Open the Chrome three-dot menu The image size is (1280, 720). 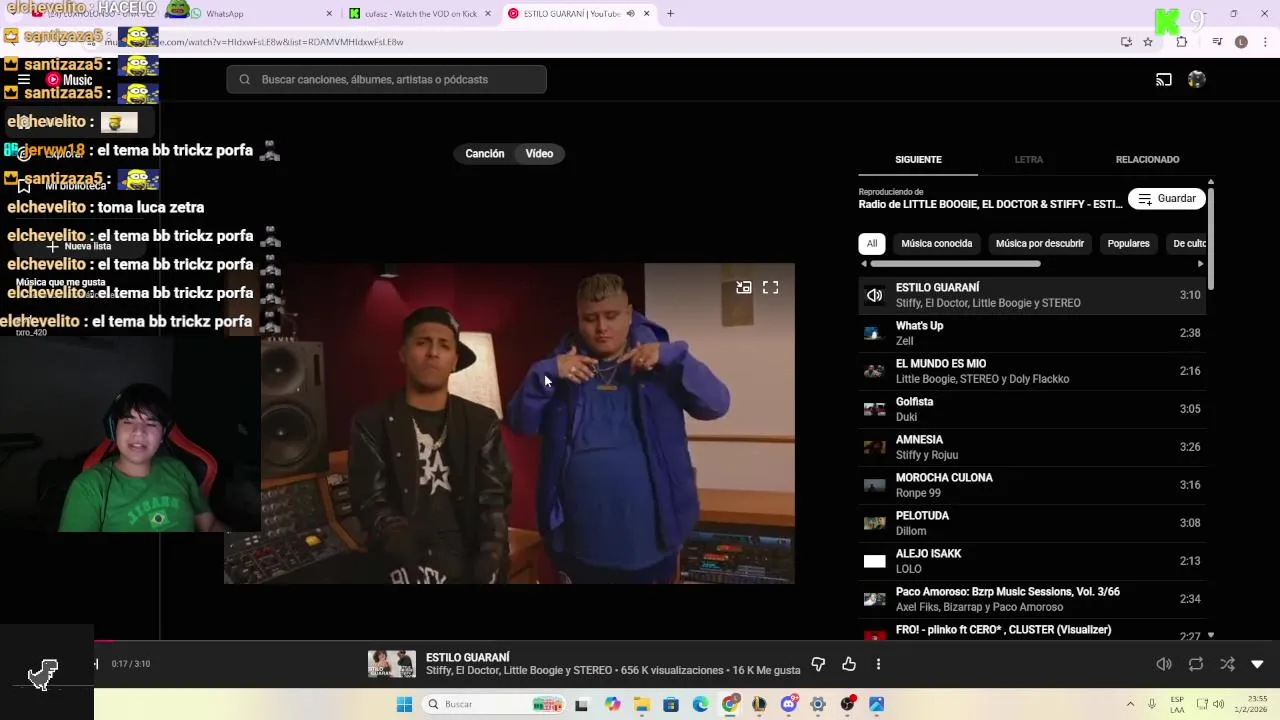pyautogui.click(x=1265, y=42)
